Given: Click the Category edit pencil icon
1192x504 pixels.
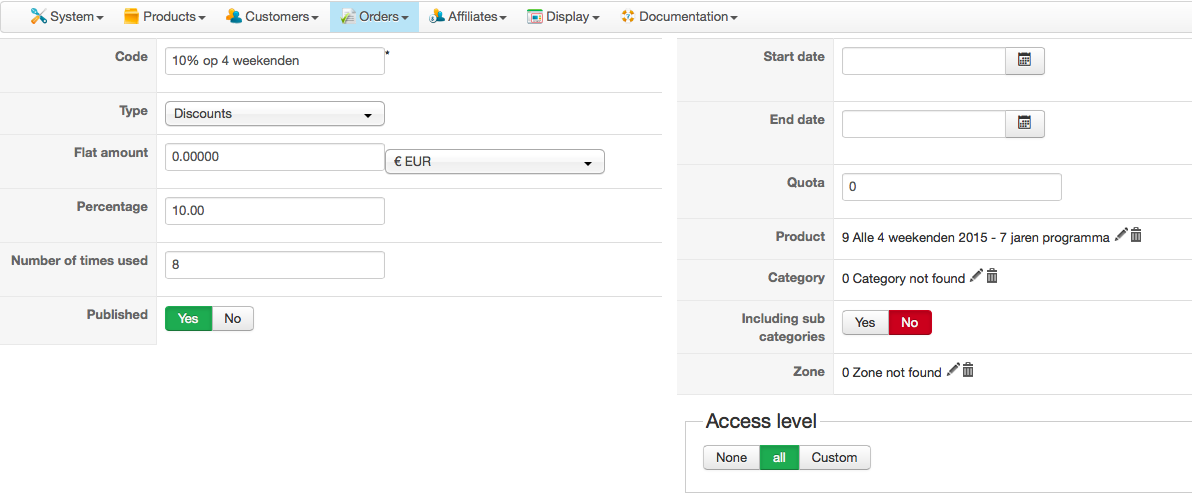Looking at the screenshot, I should (977, 276).
